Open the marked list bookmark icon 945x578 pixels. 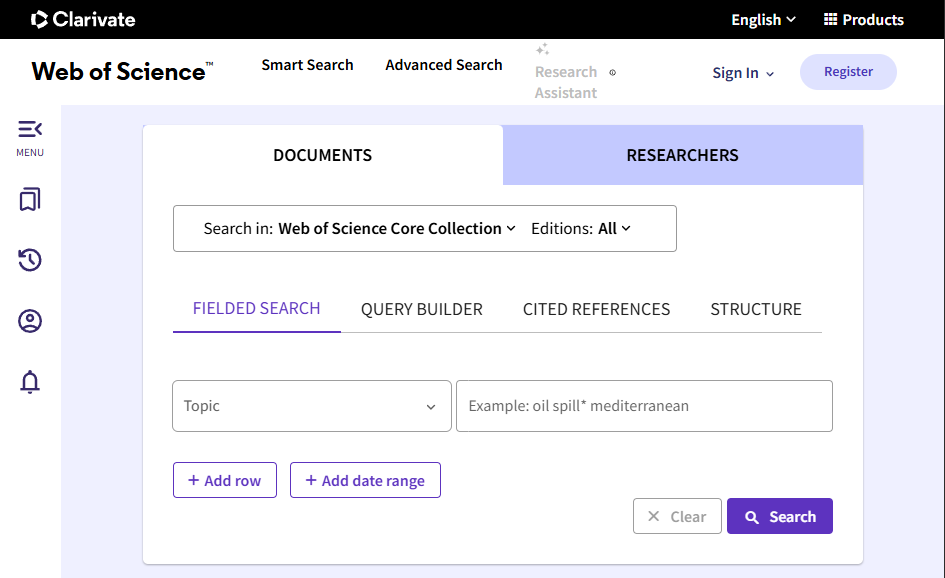(x=30, y=200)
